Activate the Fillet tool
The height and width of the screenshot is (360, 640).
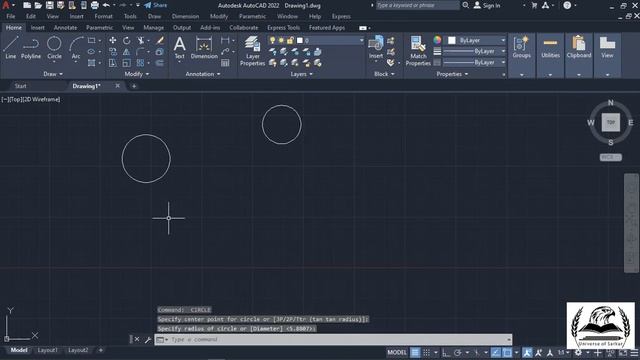141,52
